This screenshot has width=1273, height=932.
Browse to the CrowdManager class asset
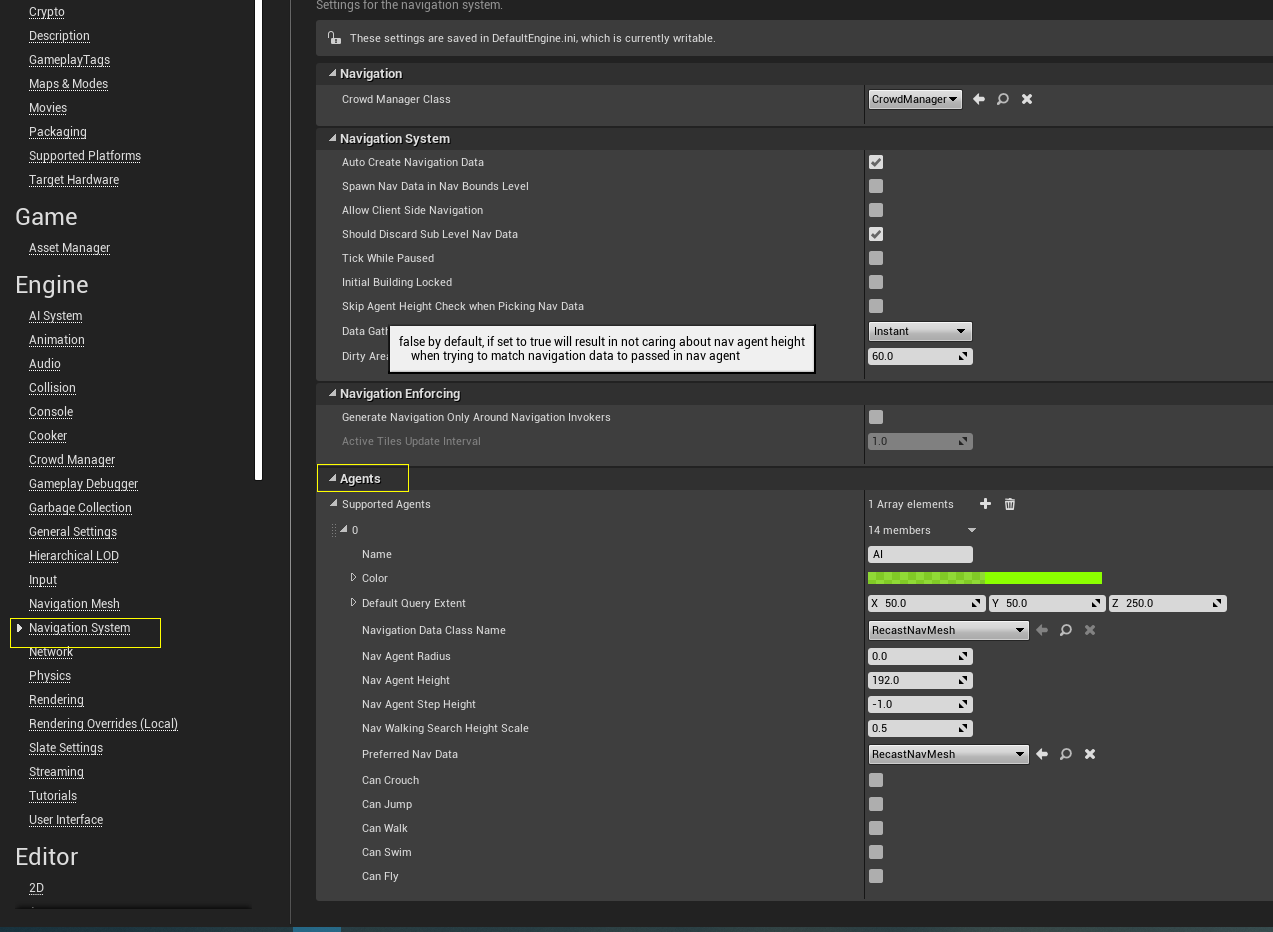1002,99
